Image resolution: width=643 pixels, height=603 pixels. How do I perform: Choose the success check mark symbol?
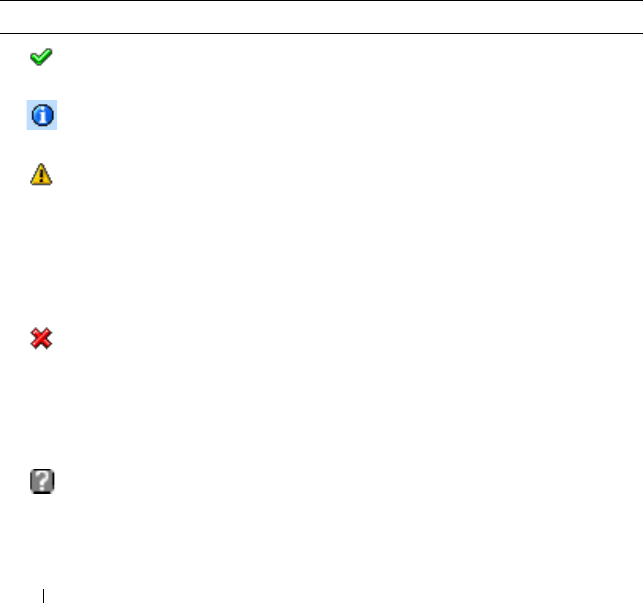(x=41, y=57)
